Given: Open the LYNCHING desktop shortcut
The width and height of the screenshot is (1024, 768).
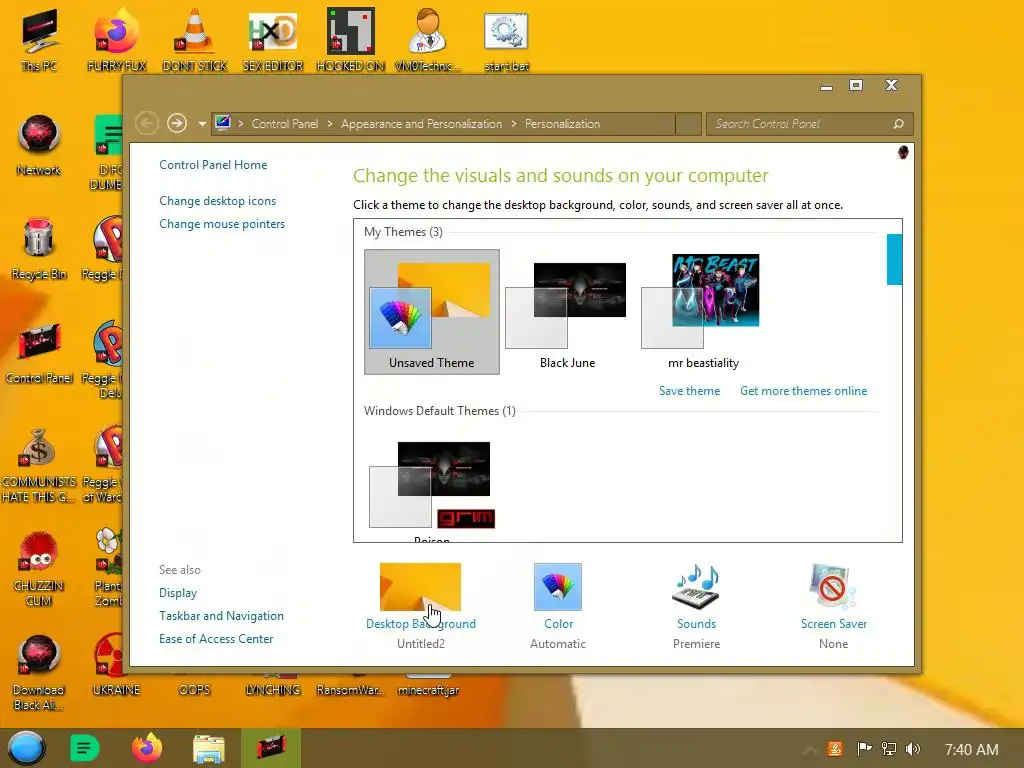Looking at the screenshot, I should point(272,690).
